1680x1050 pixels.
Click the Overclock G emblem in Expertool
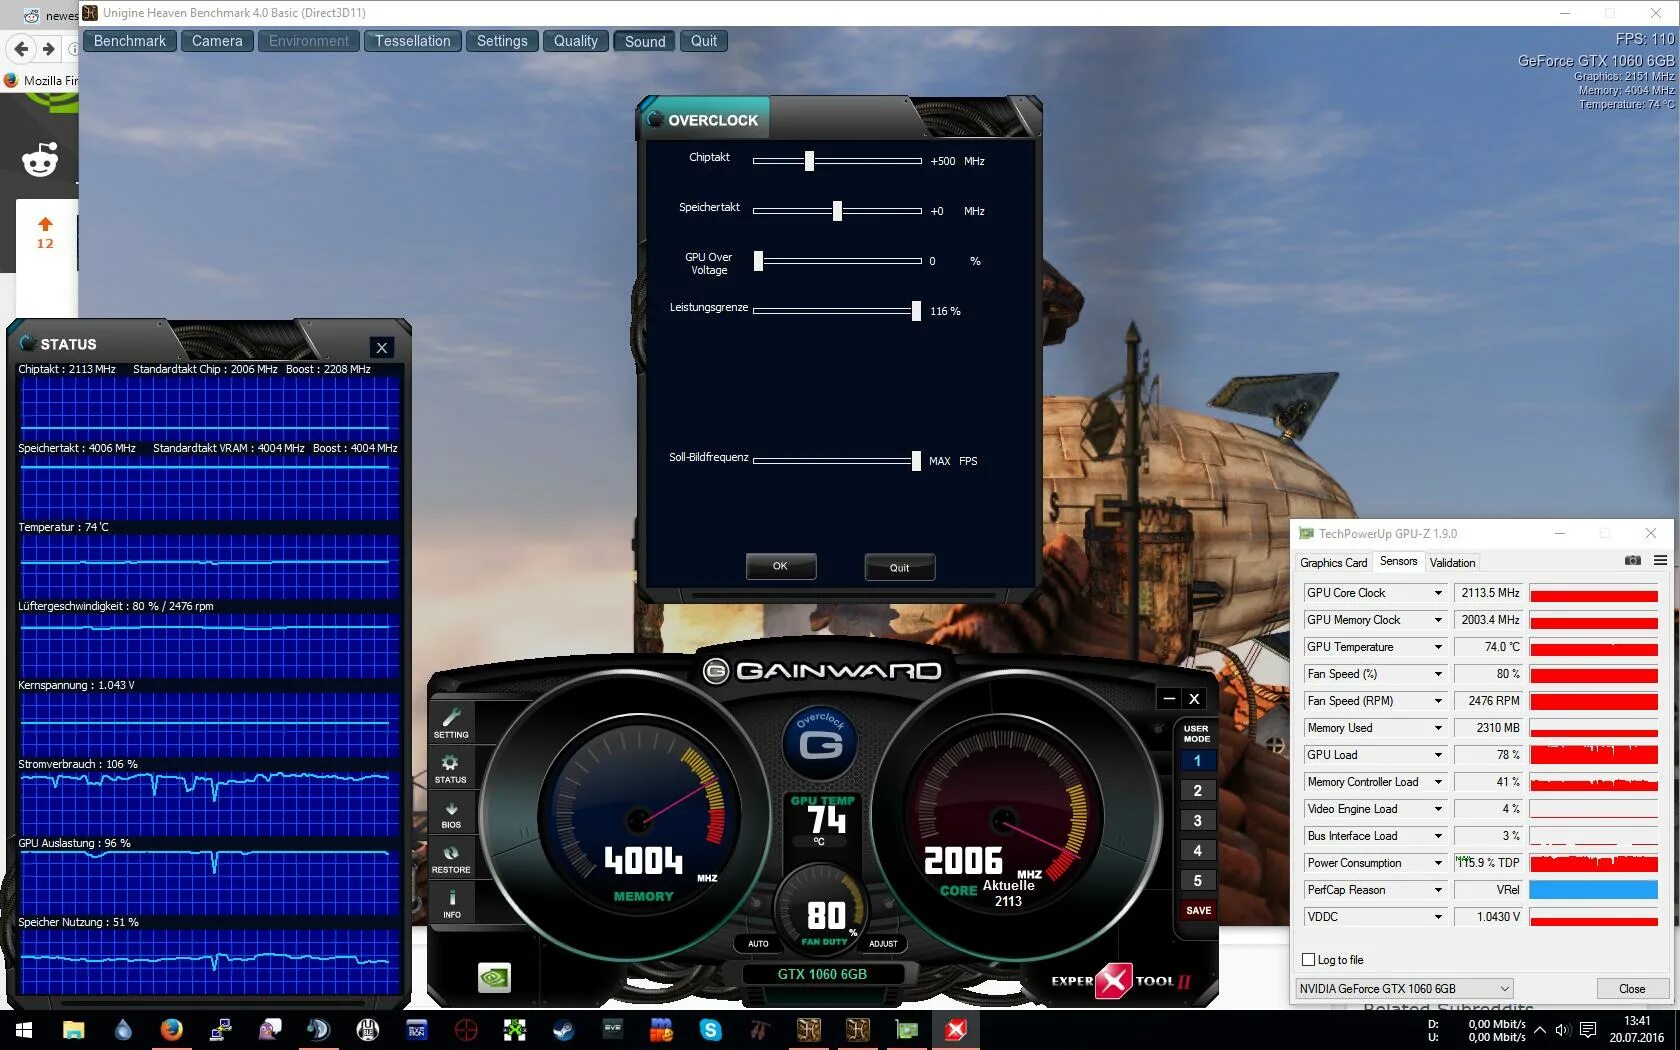(821, 741)
